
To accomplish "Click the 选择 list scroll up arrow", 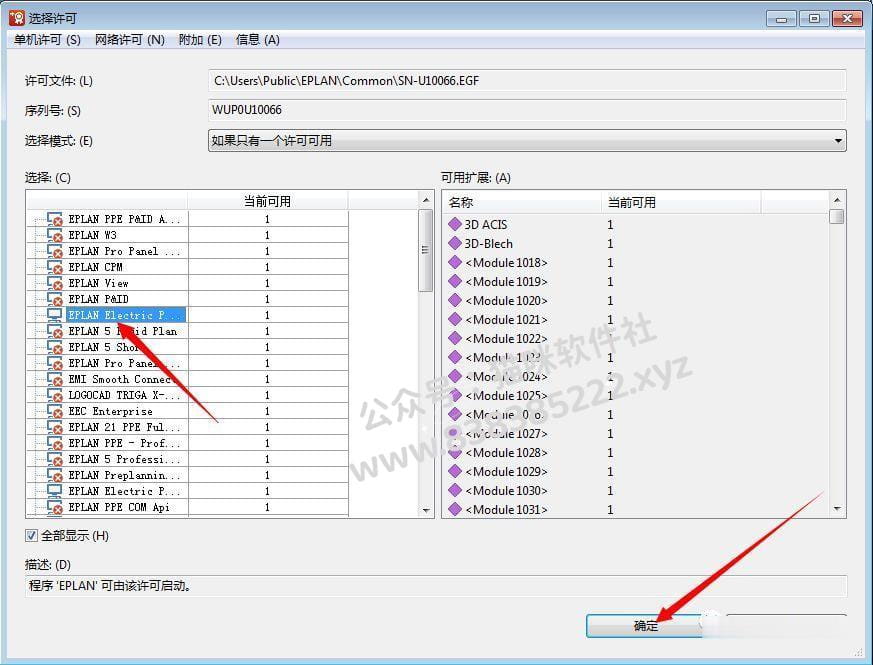I will [x=426, y=200].
